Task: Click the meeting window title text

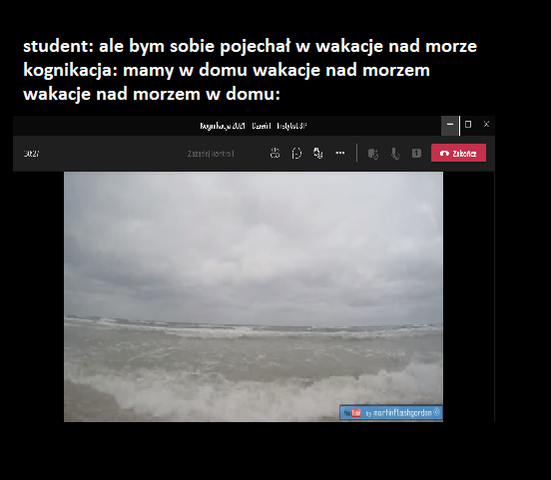Action: [253, 126]
